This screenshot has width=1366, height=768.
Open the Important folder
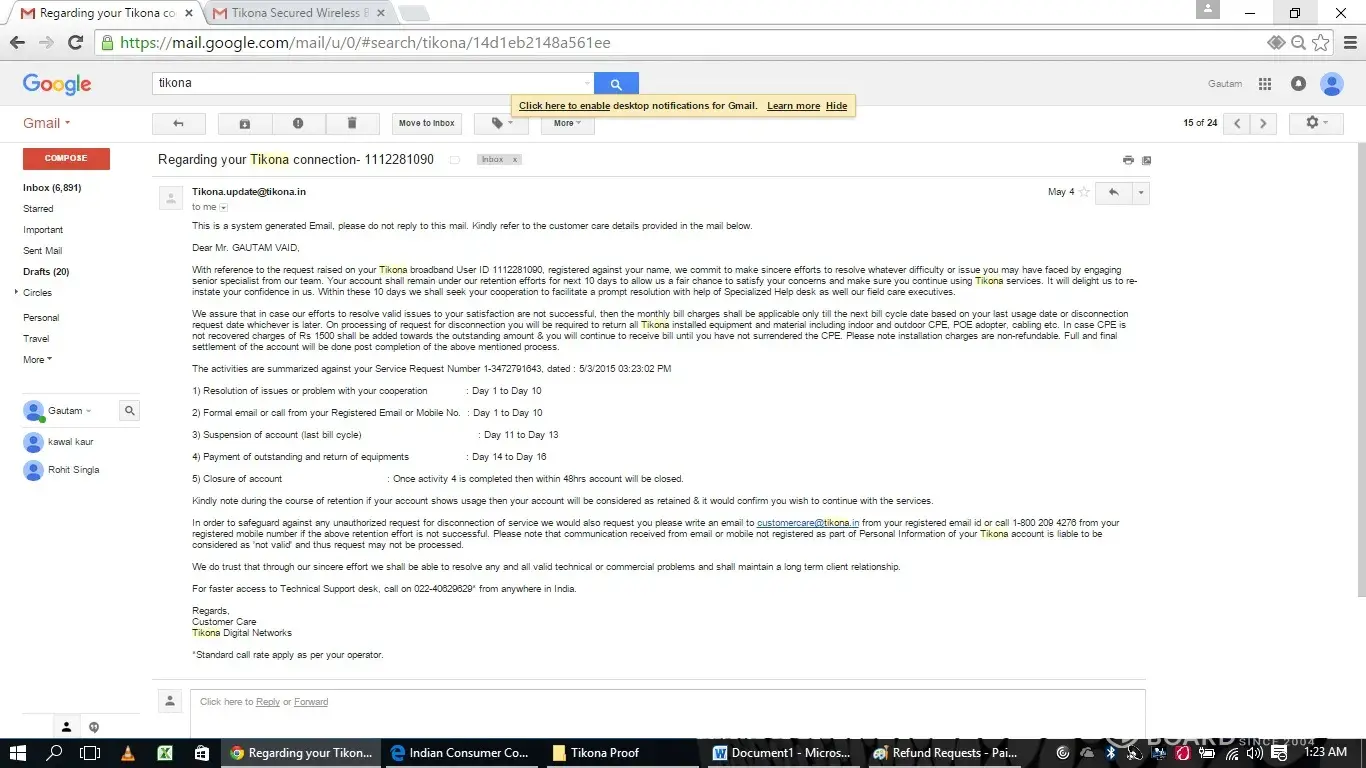point(43,230)
